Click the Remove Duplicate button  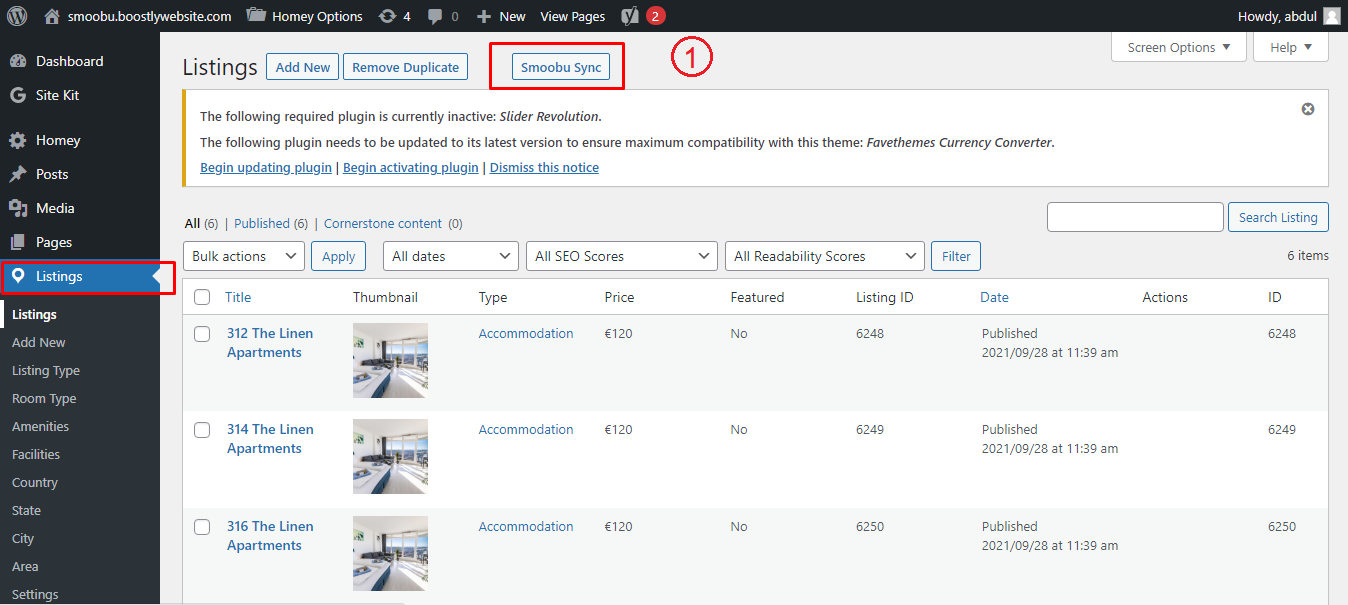point(406,67)
